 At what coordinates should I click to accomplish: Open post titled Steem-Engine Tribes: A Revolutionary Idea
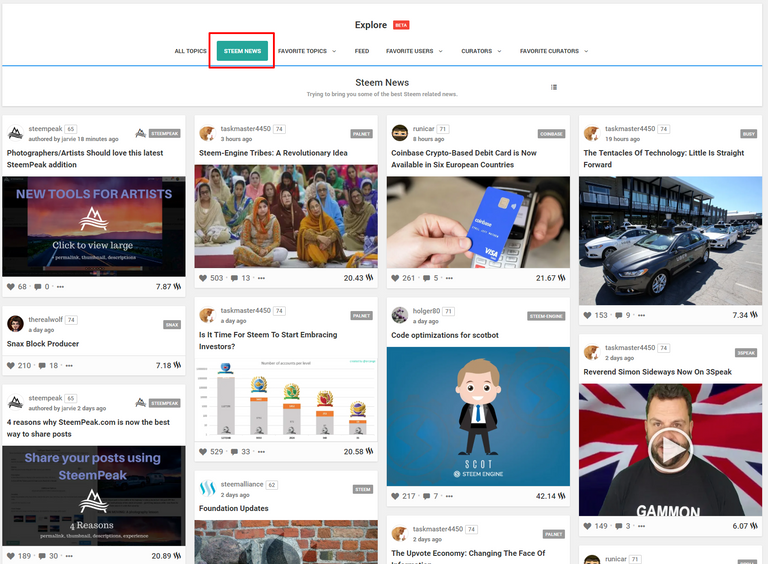(273, 153)
